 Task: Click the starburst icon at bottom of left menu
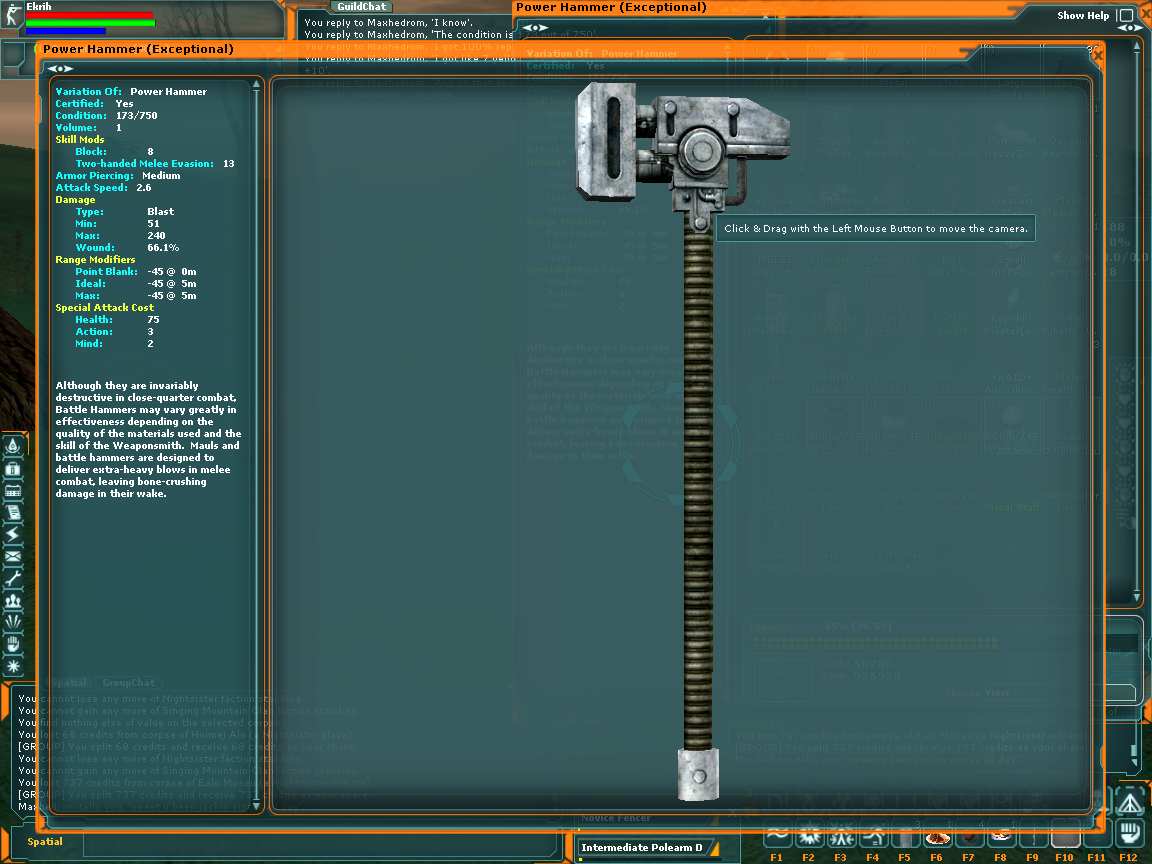click(13, 666)
